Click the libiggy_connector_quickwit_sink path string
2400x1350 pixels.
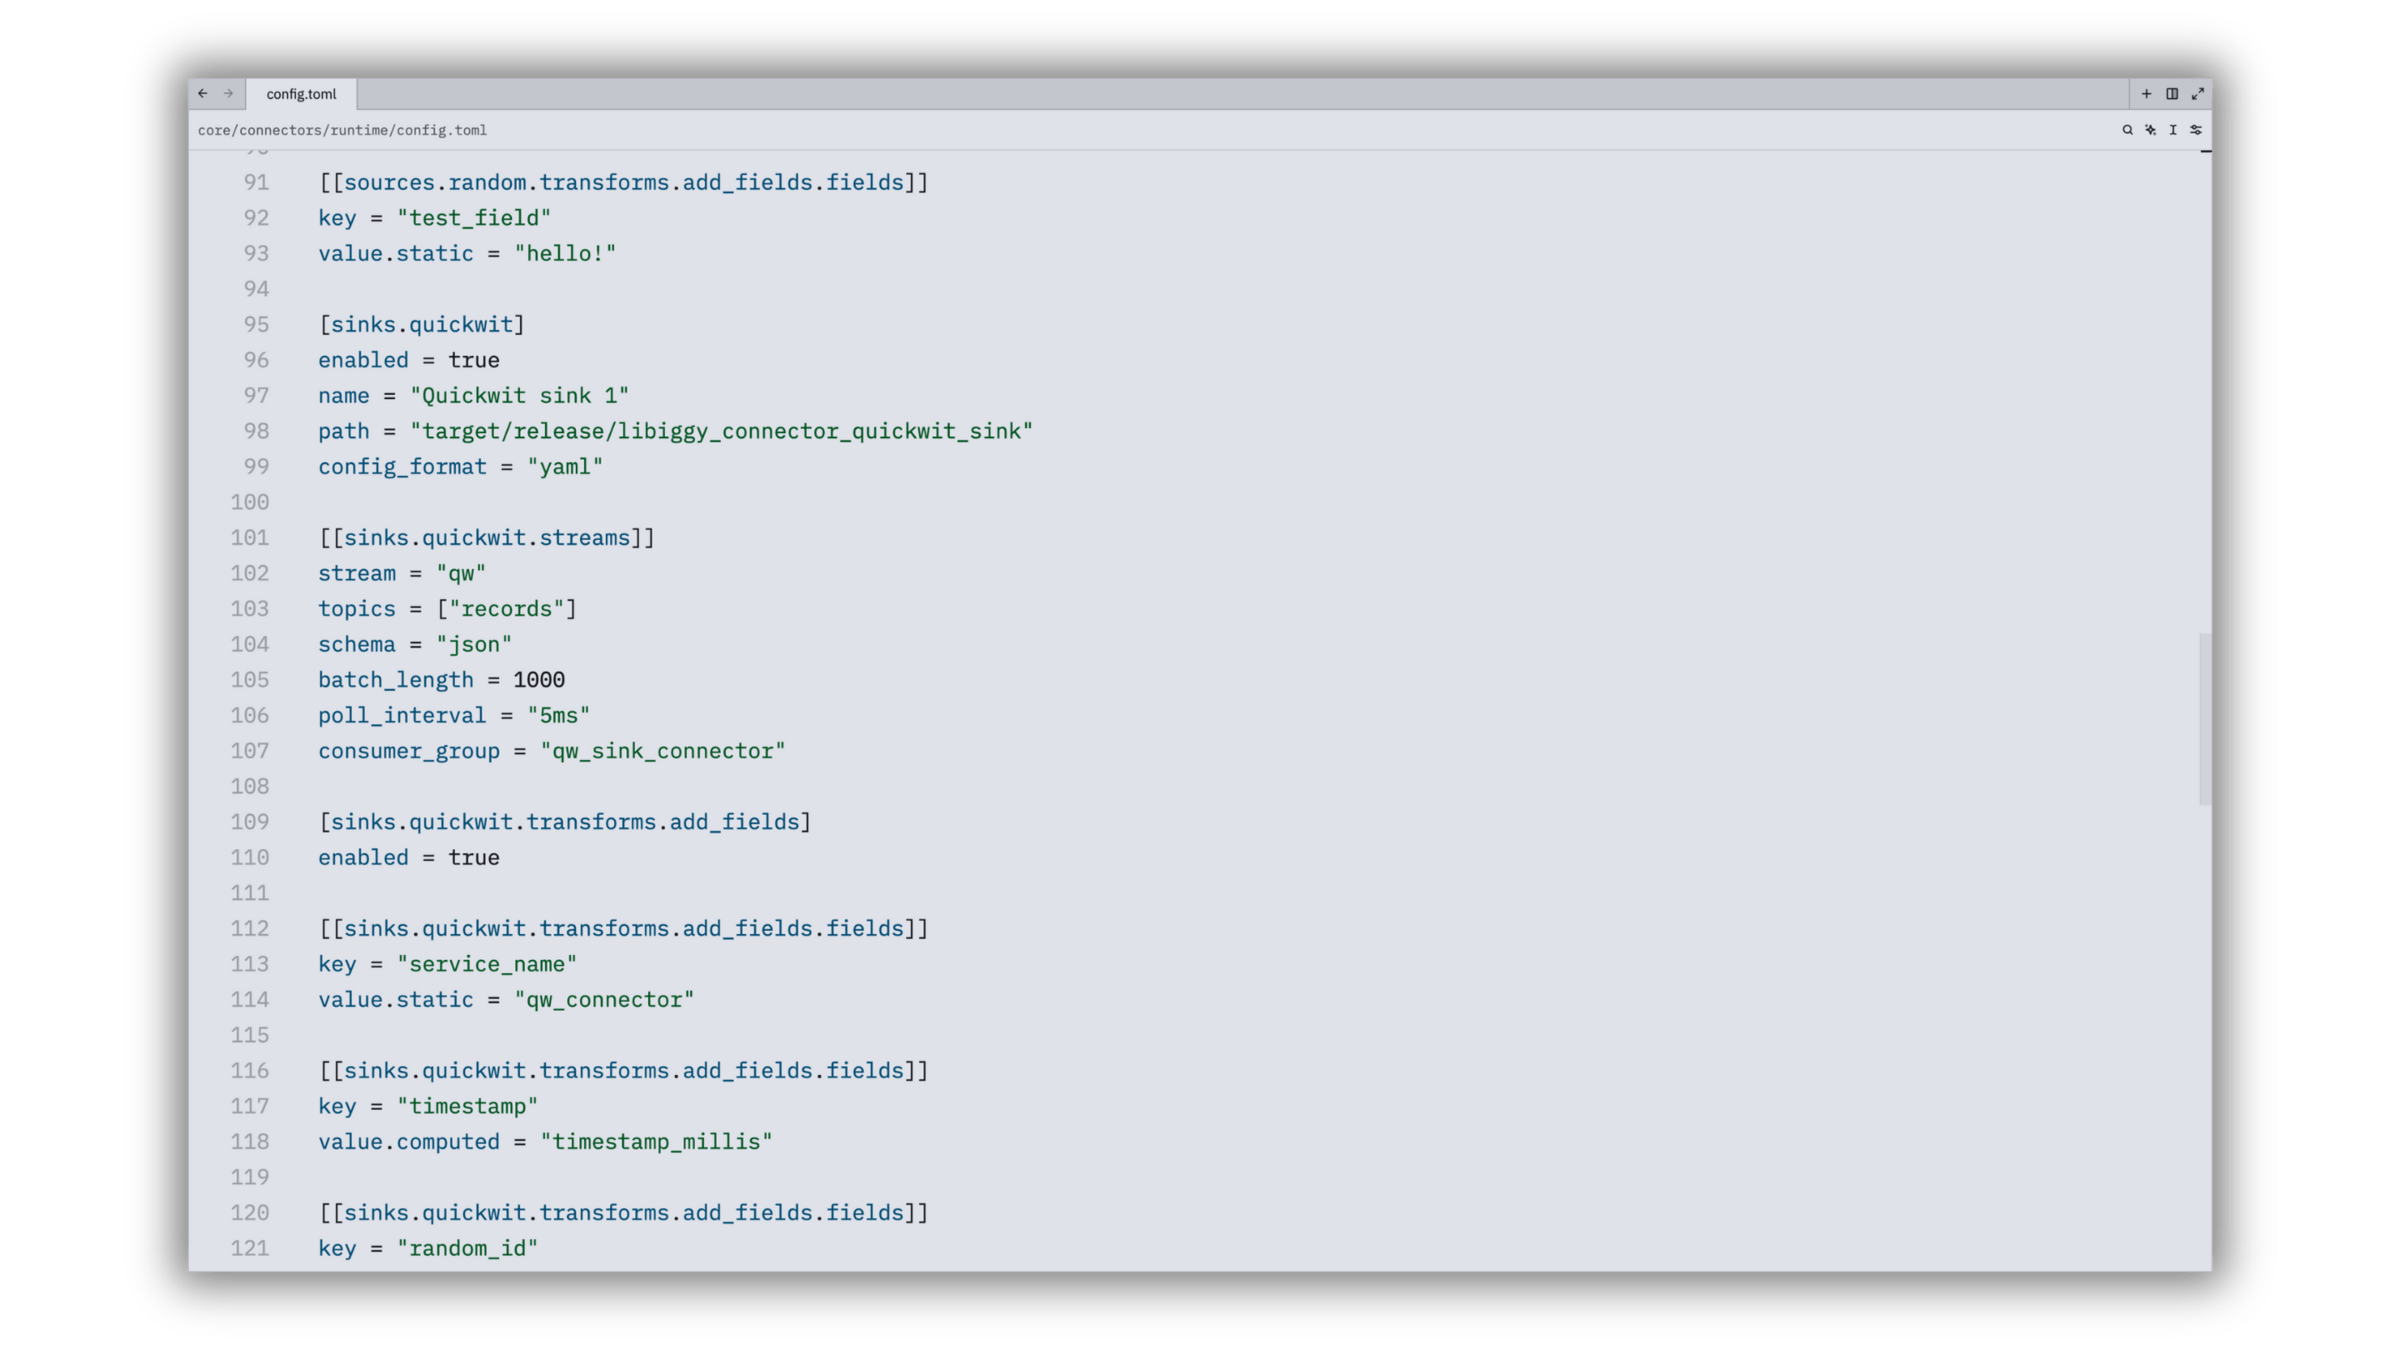(722, 432)
